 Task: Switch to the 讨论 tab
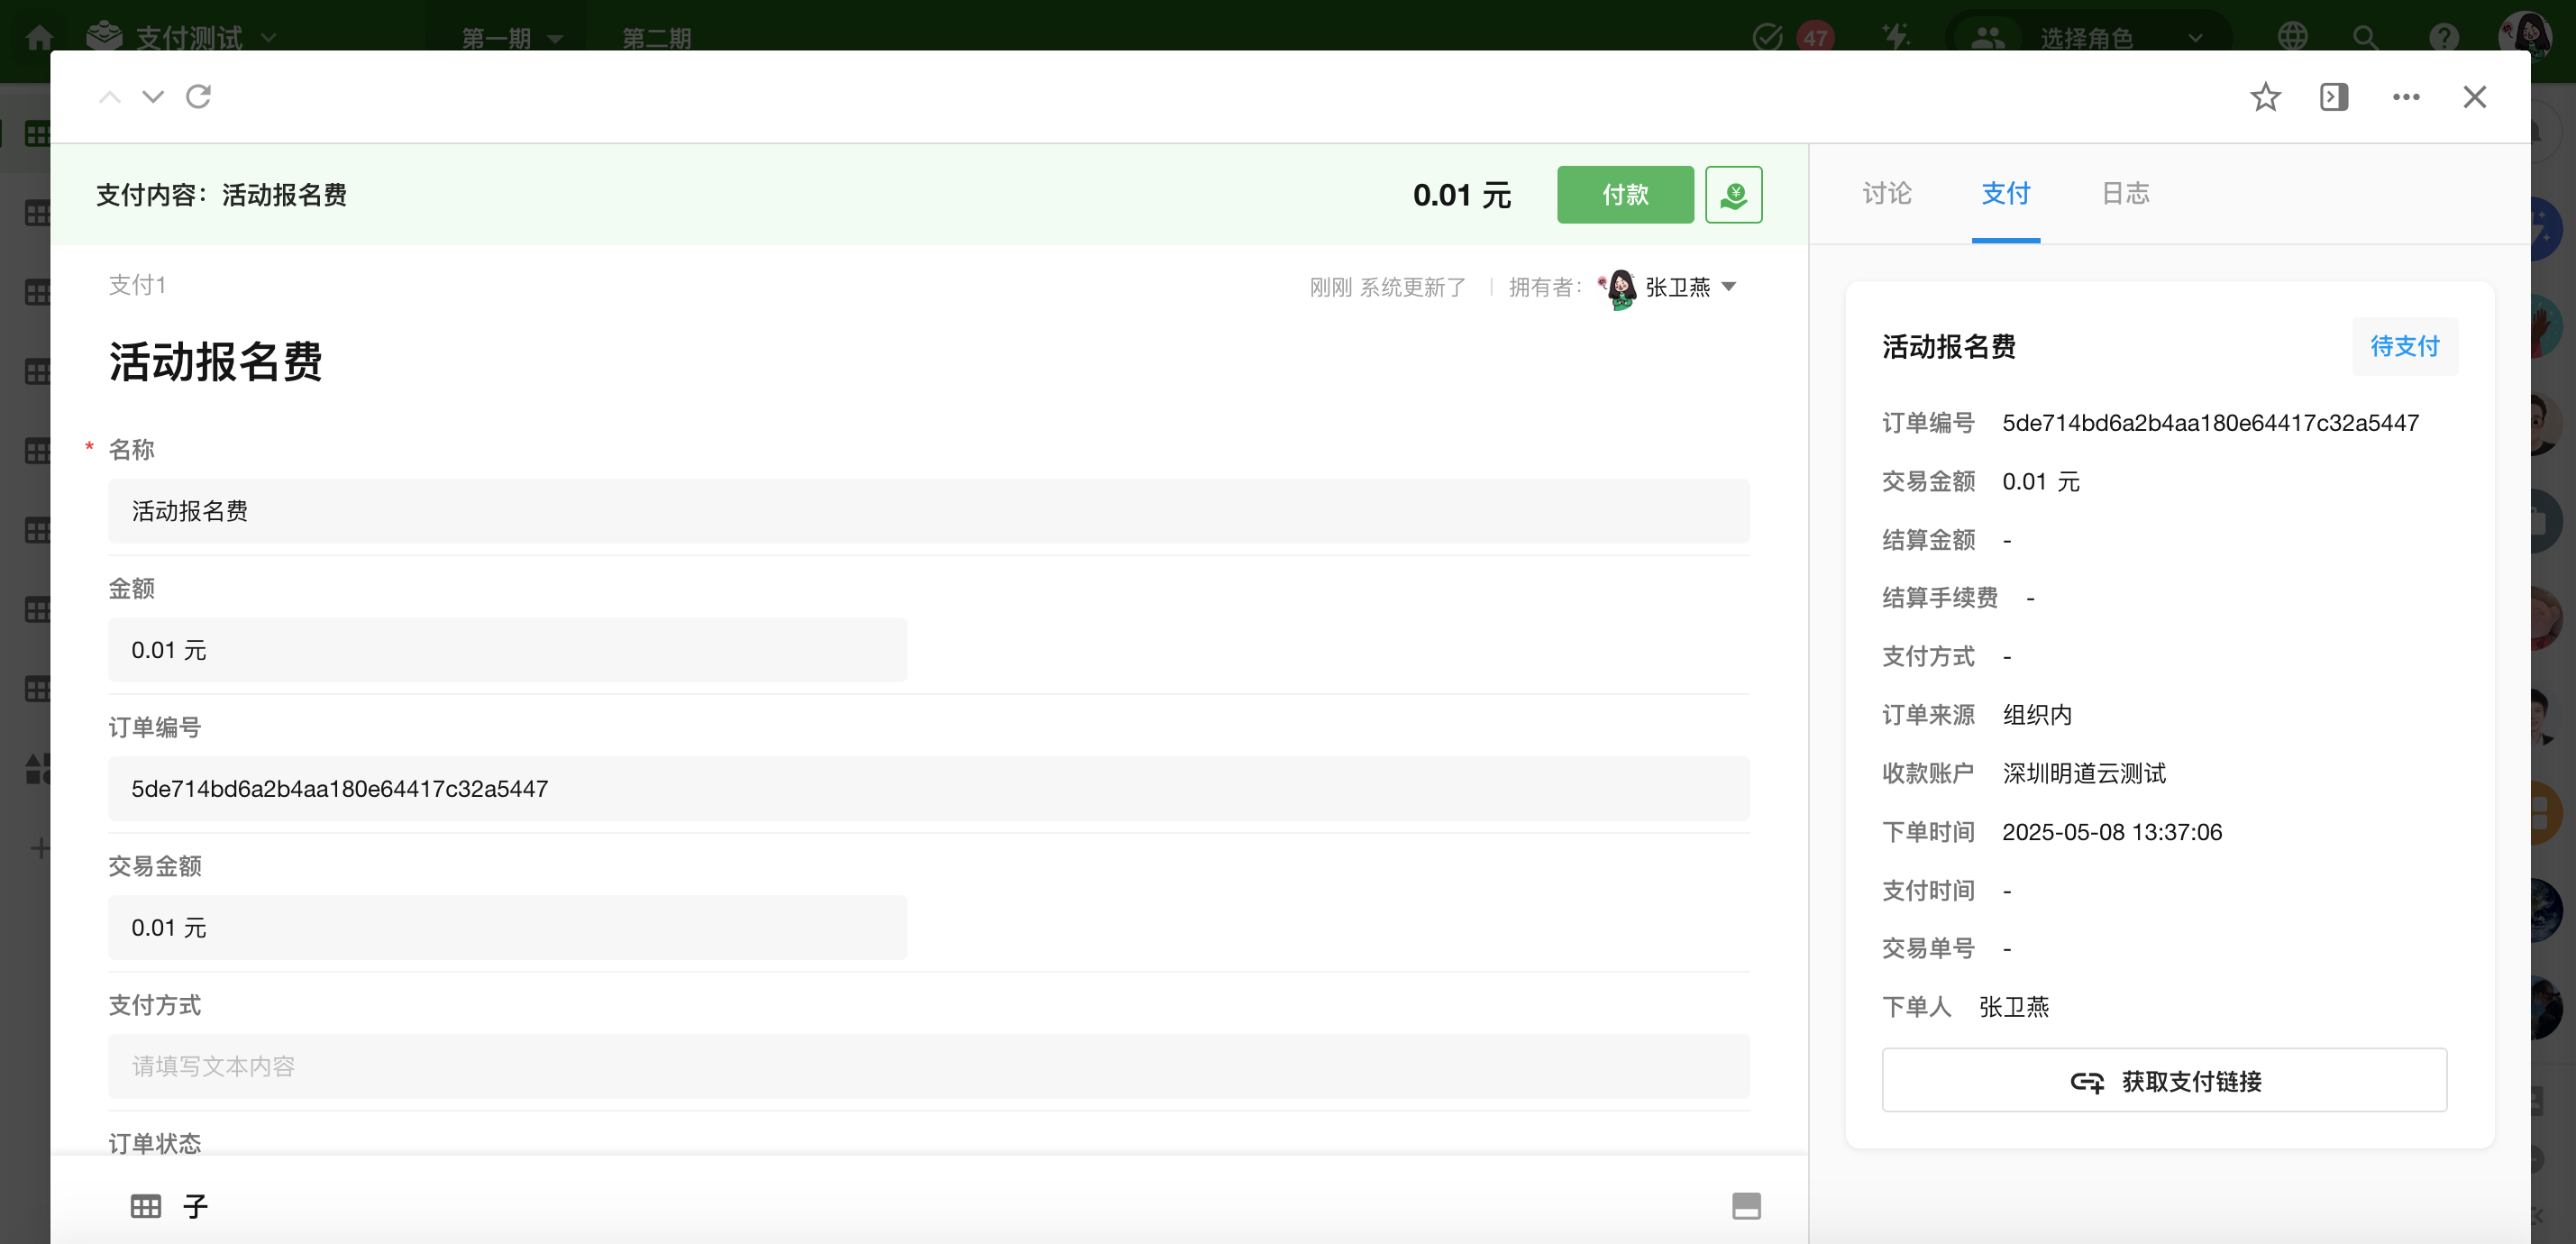(x=1887, y=194)
